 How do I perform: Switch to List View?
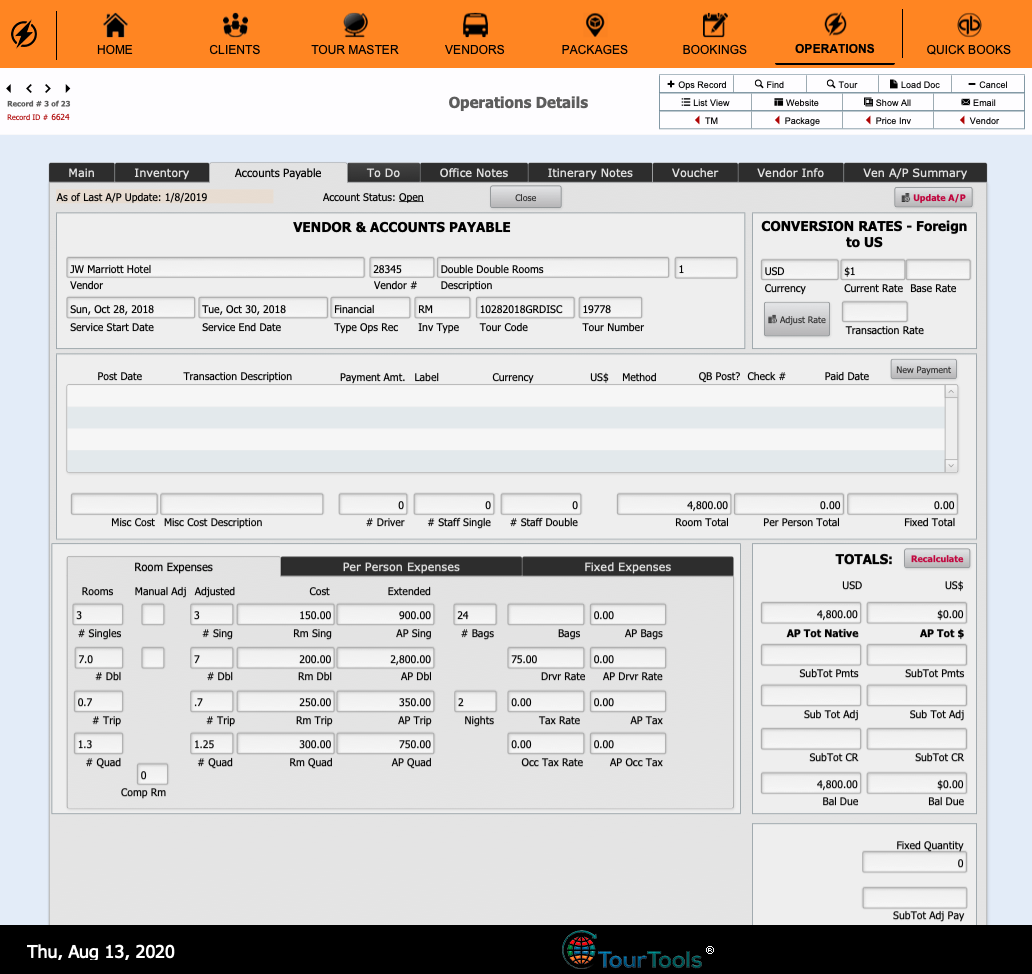point(706,103)
